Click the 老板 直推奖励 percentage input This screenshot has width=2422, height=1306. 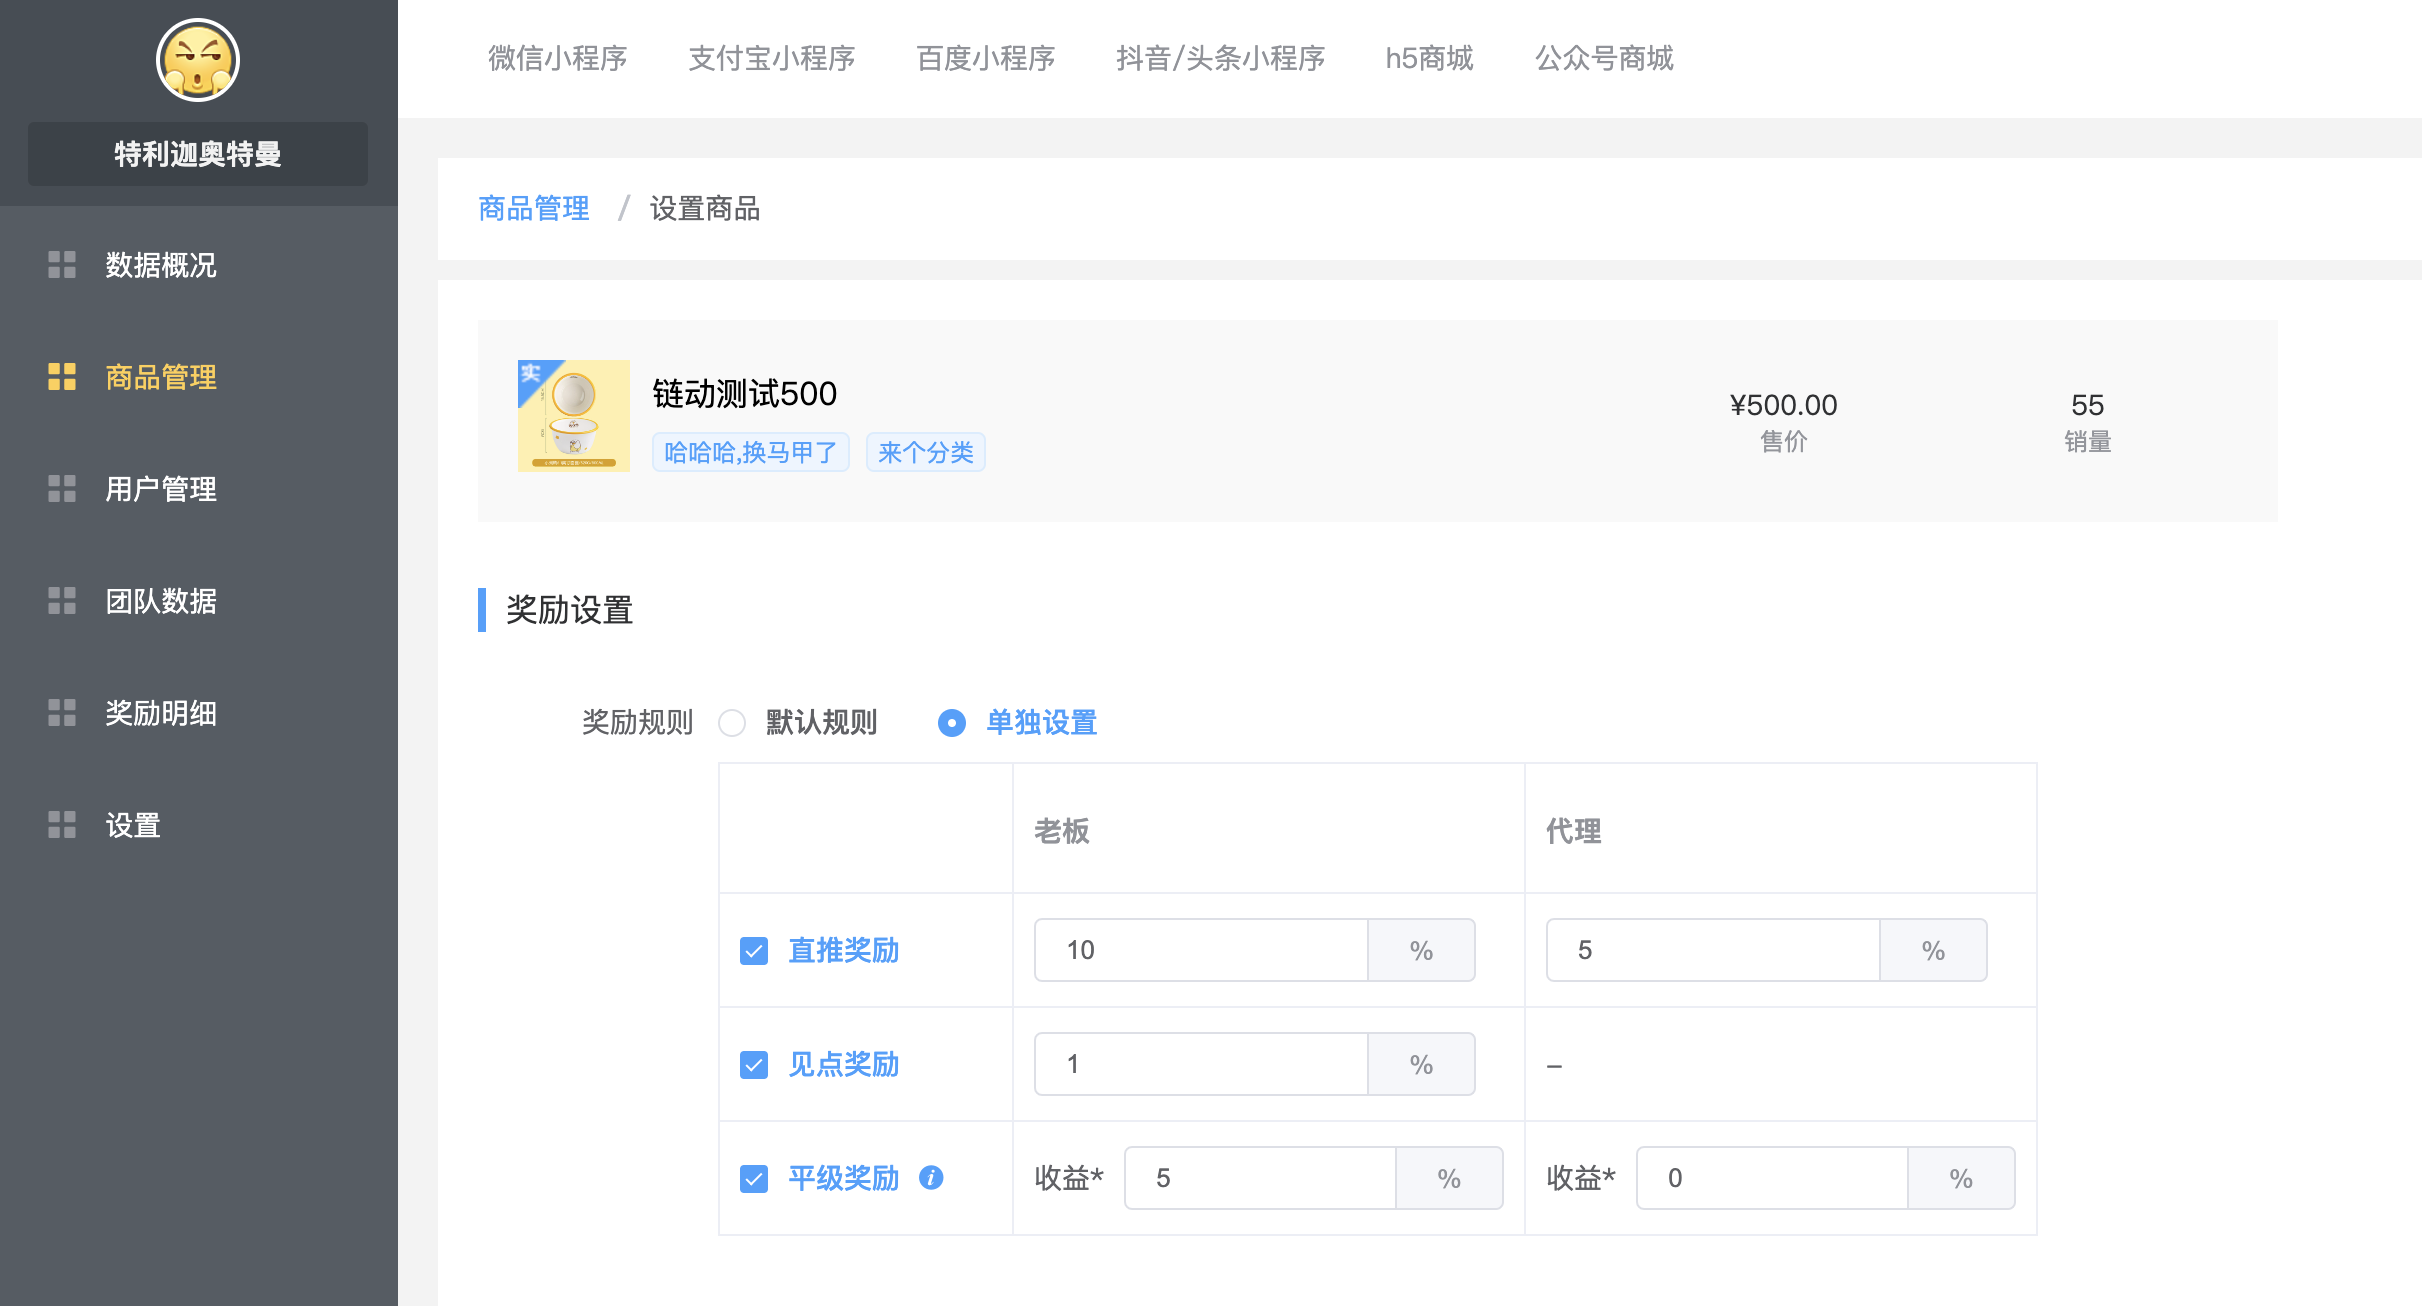tap(1200, 950)
